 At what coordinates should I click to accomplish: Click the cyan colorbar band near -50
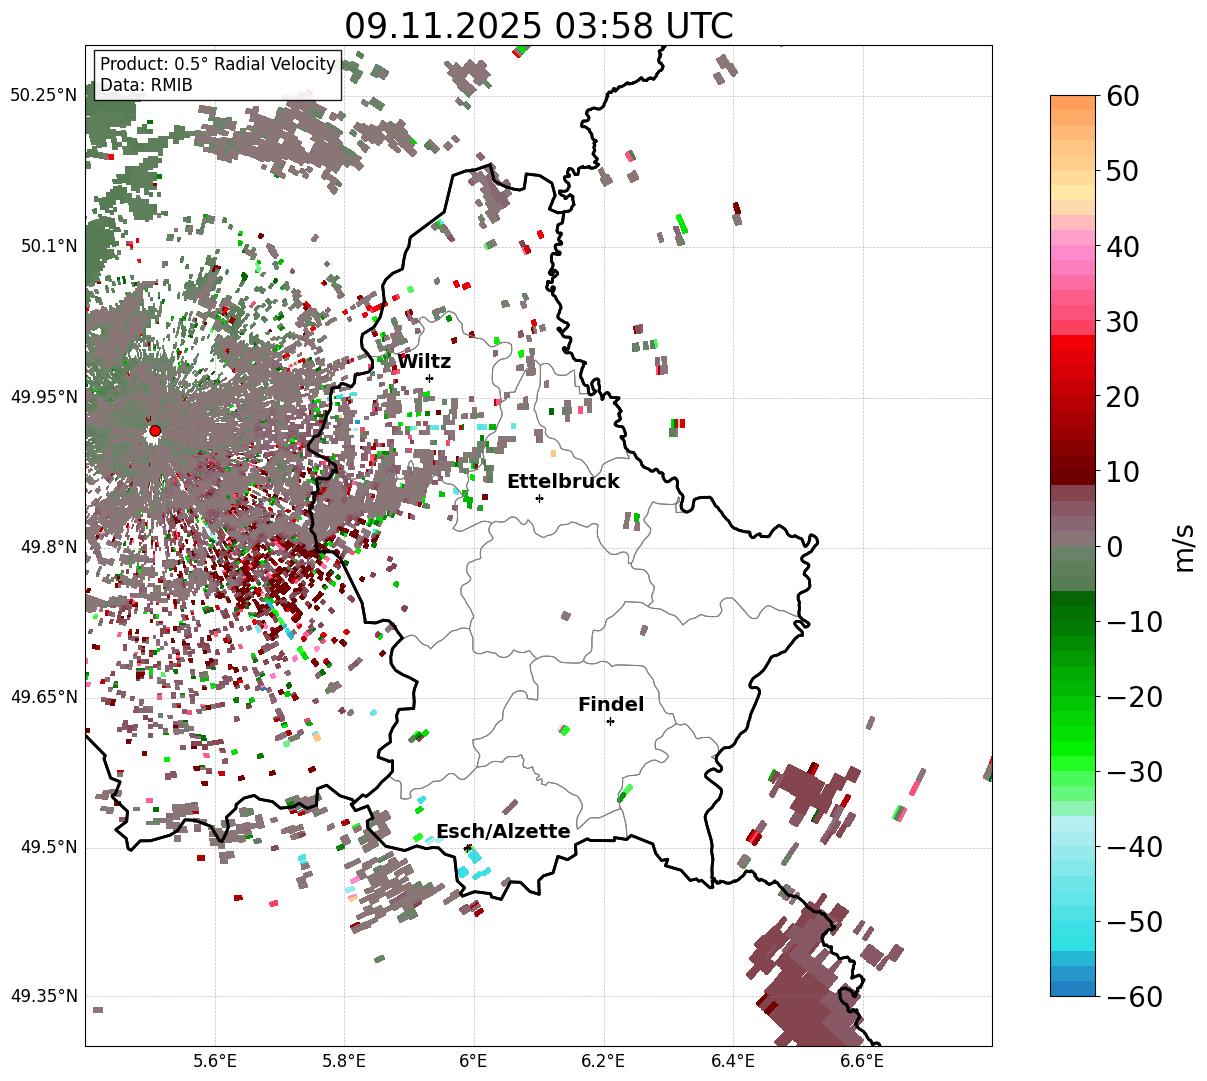pyautogui.click(x=1073, y=922)
